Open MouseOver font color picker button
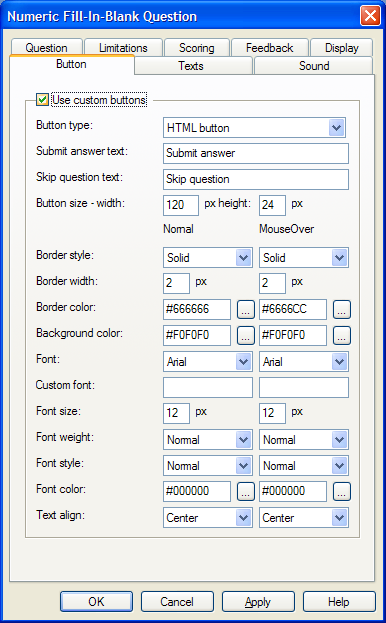386x623 pixels. tap(342, 491)
